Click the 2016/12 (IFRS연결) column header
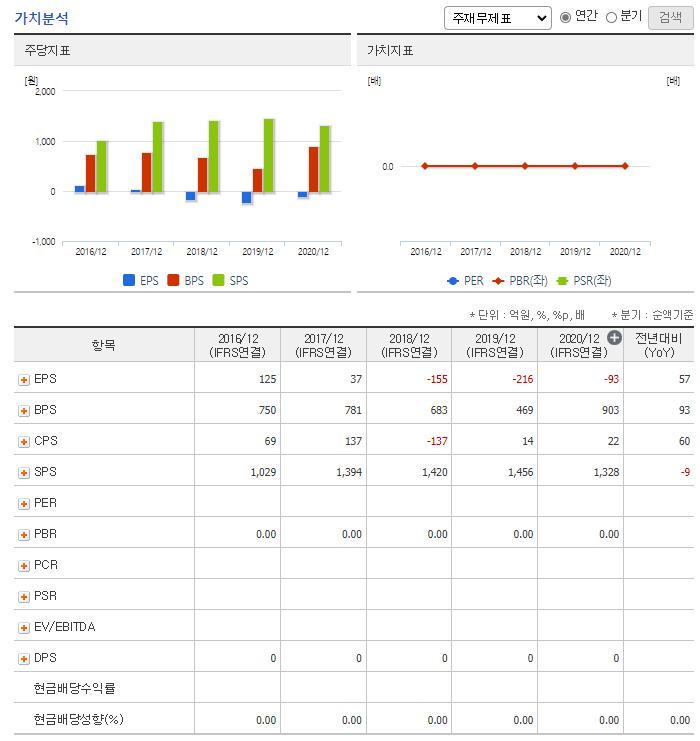The image size is (700, 741). coord(238,345)
